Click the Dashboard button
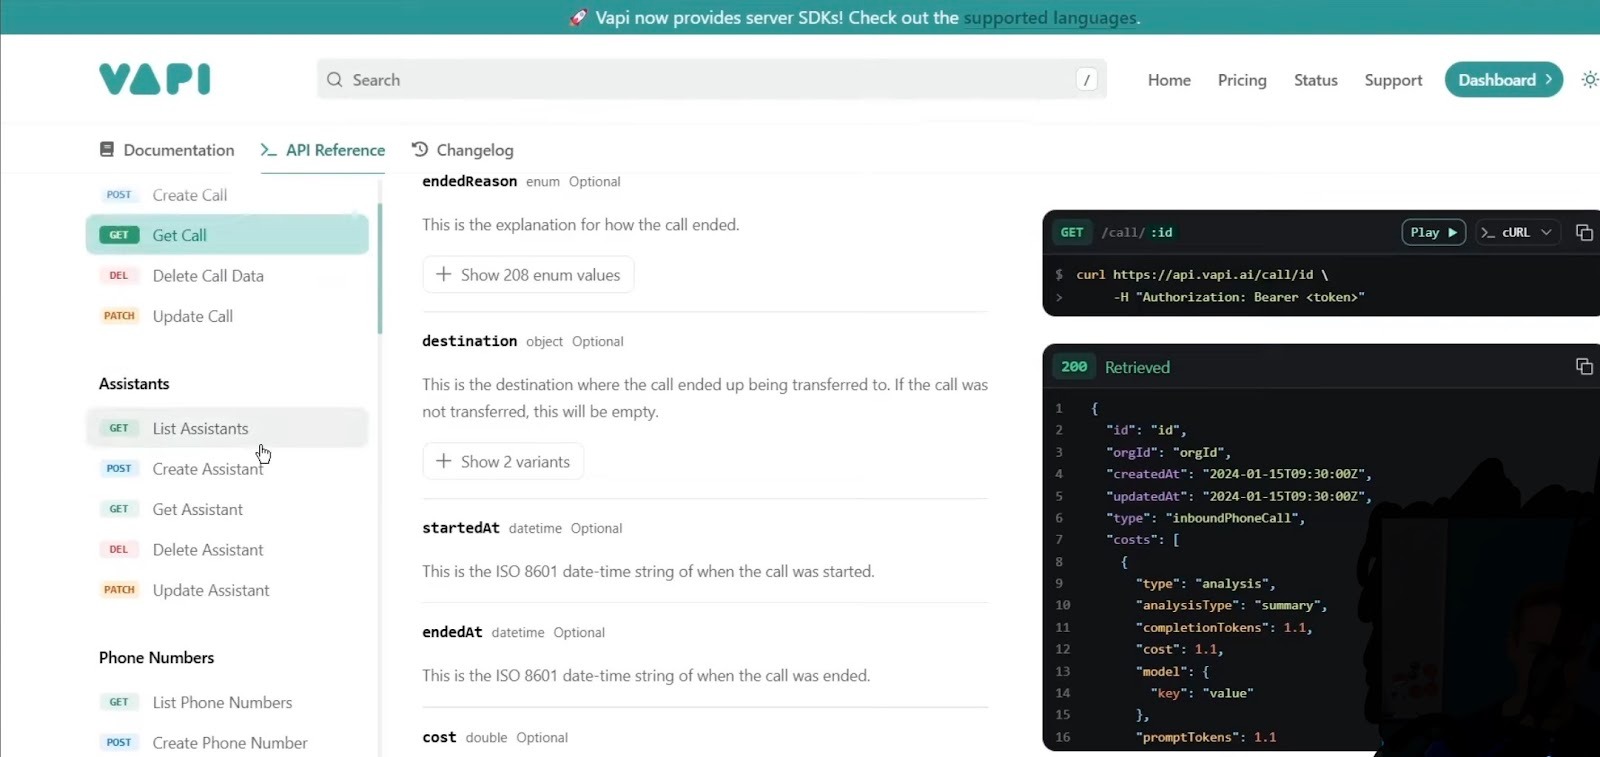Viewport: 1600px width, 757px height. (x=1503, y=80)
